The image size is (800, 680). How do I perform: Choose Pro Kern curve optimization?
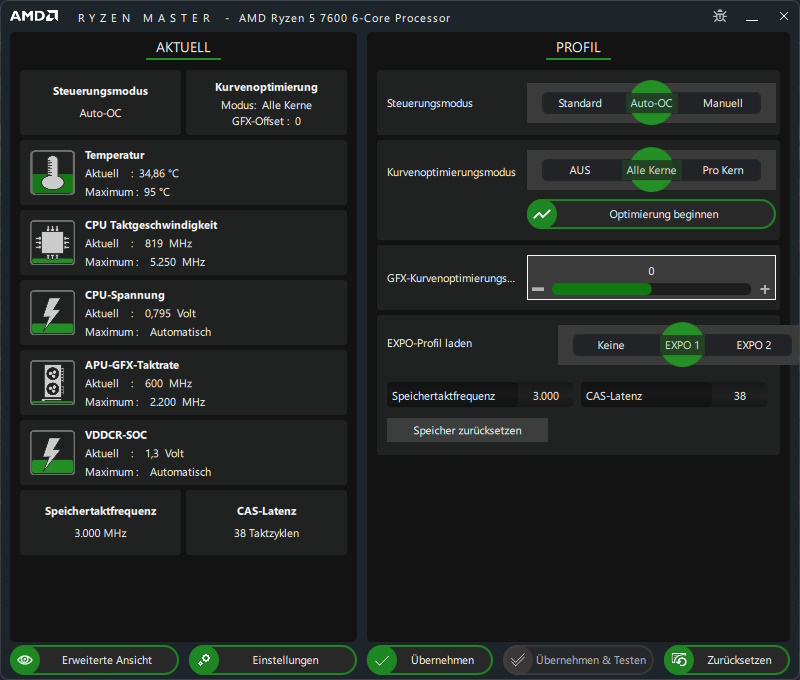723,170
